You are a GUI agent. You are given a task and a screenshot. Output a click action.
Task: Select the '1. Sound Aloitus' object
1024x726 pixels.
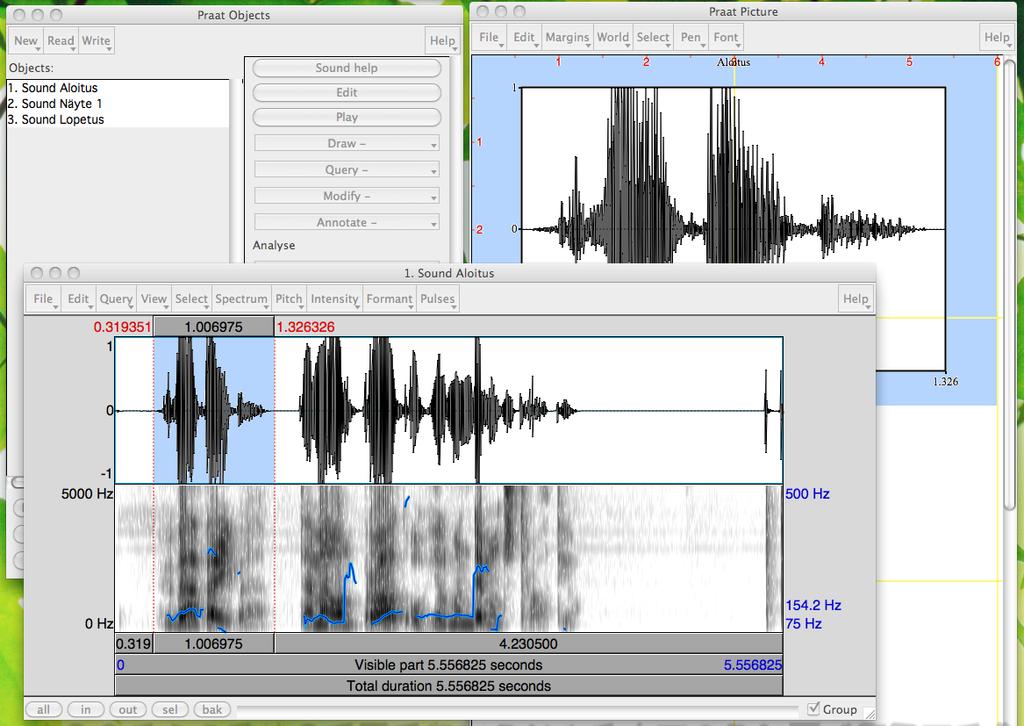click(118, 87)
